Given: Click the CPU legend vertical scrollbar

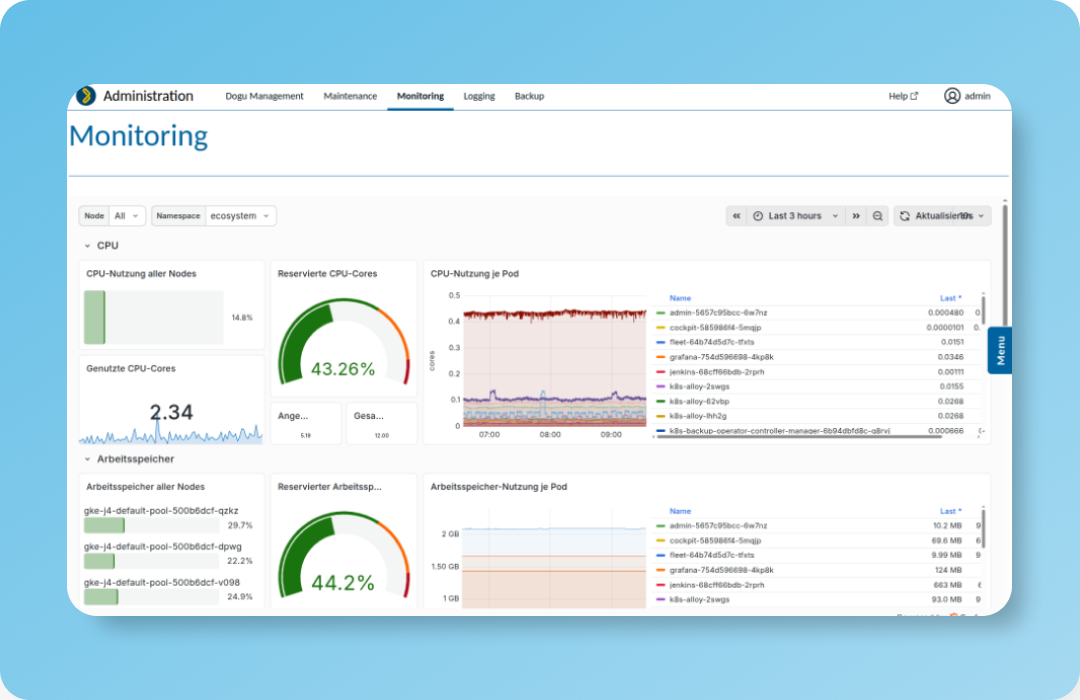Looking at the screenshot, I should (x=983, y=310).
